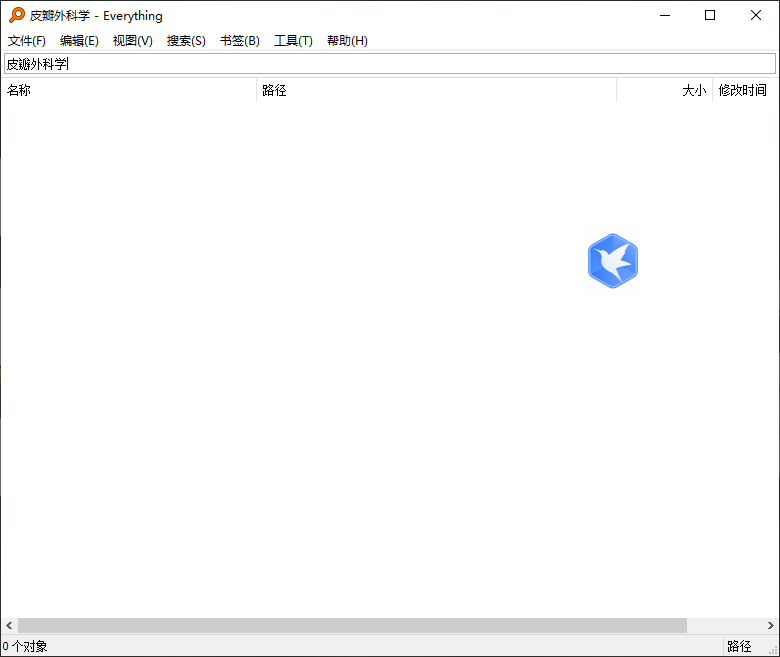Sort results by 名称 column header

click(x=129, y=90)
